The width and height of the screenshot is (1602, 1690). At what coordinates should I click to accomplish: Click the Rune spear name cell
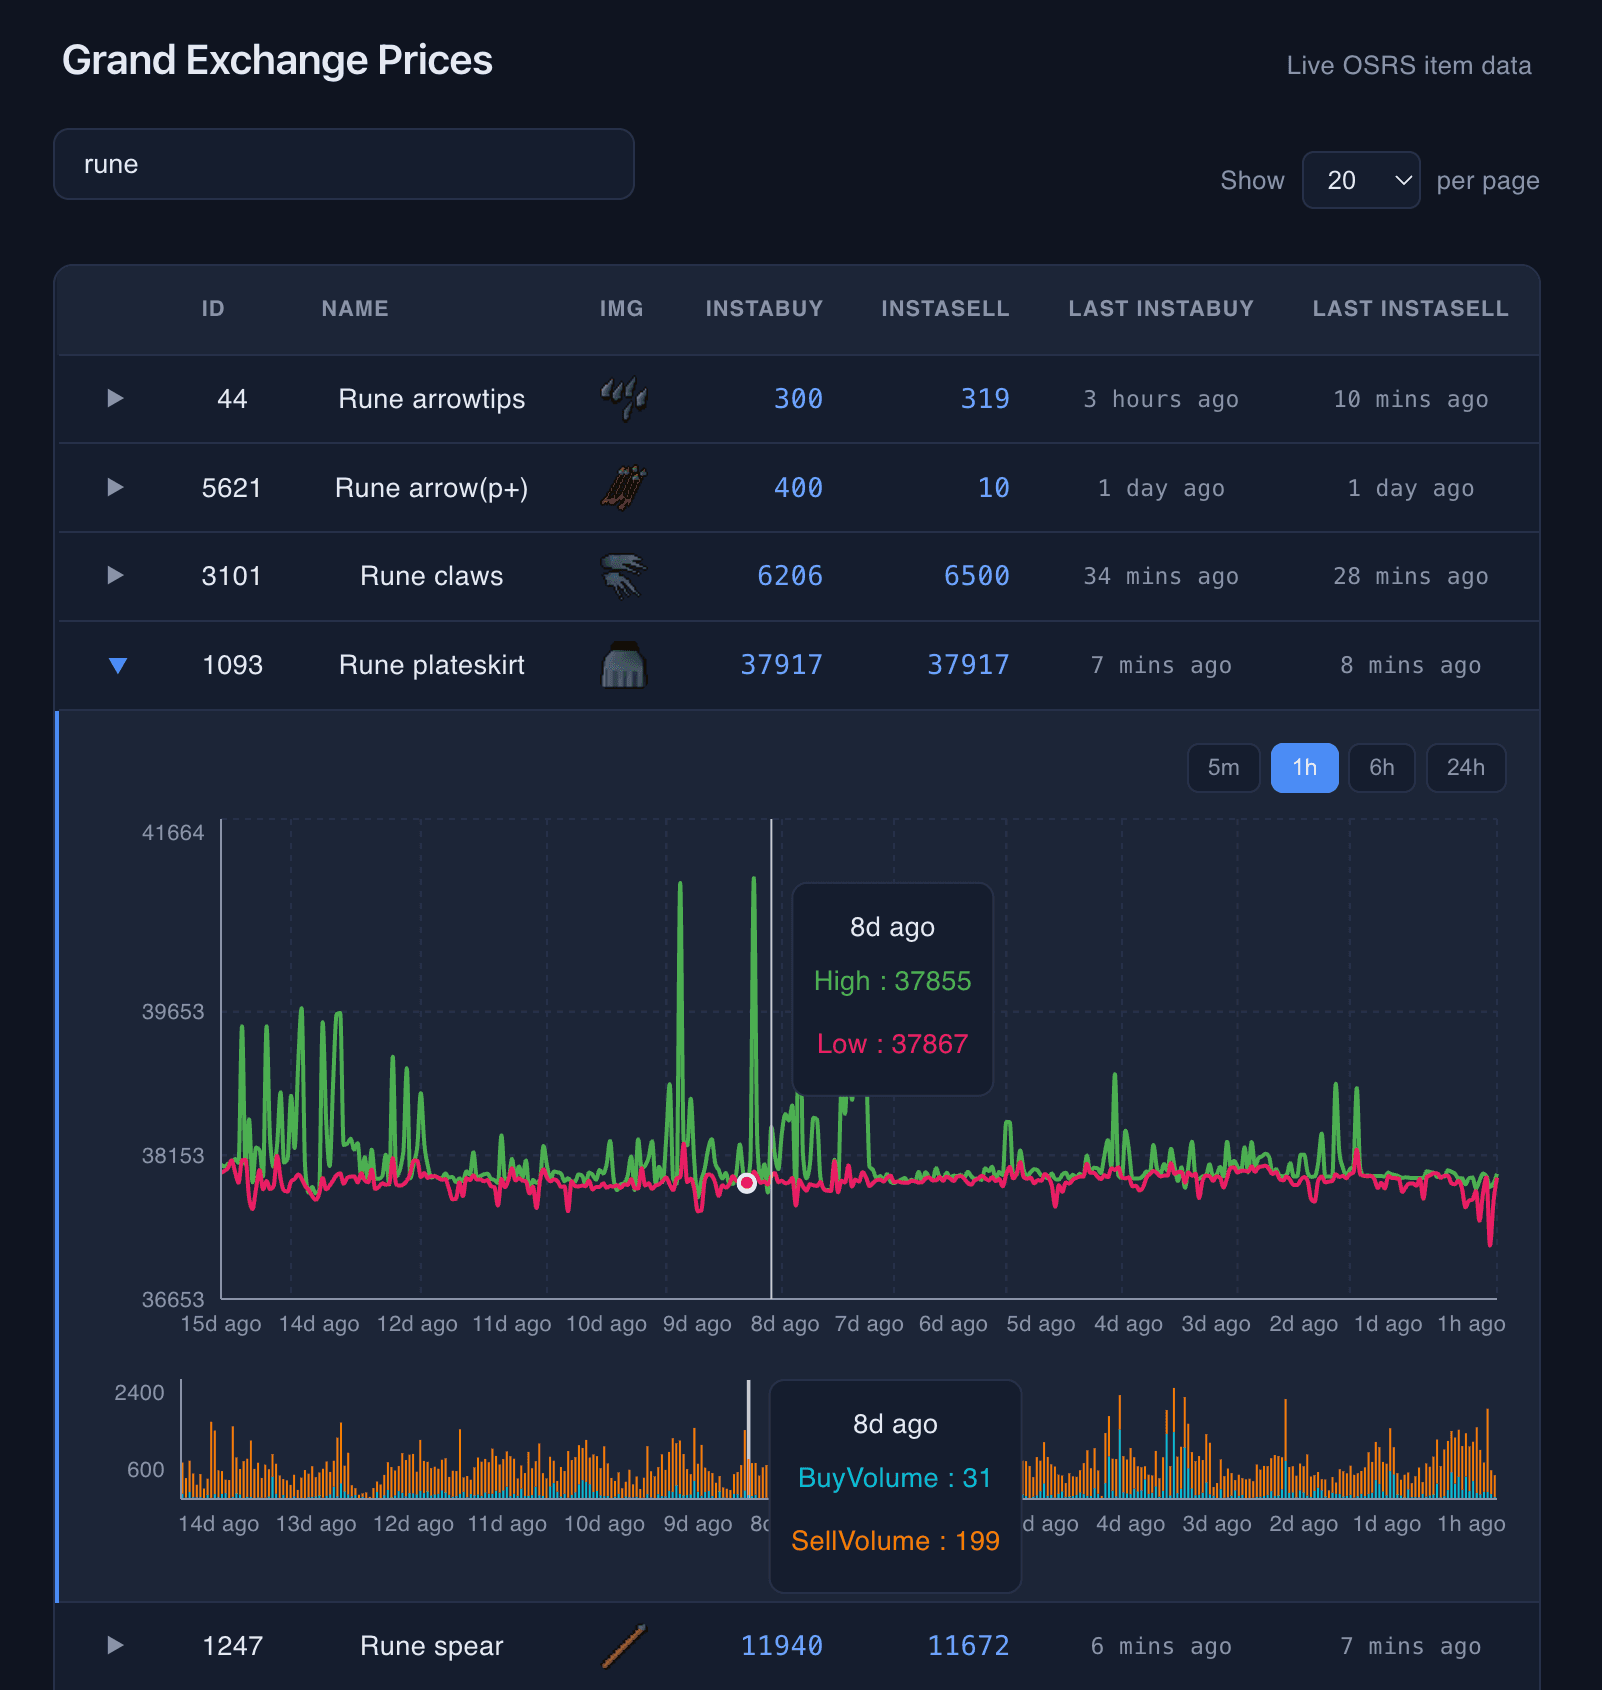432,1646
